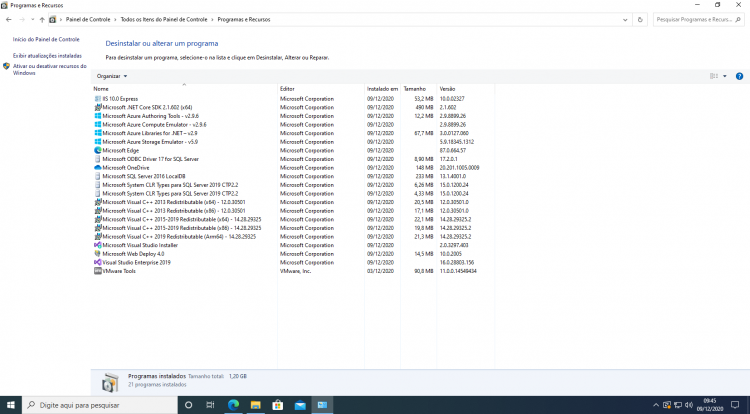
Task: Sort by the Instalado em column header
Action: tap(382, 89)
